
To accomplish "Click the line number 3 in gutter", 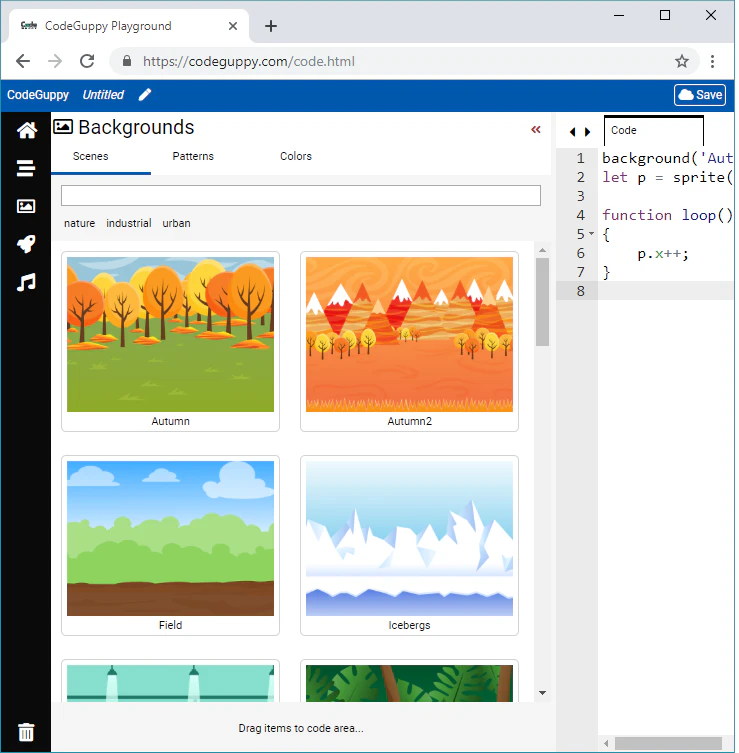I will point(581,196).
